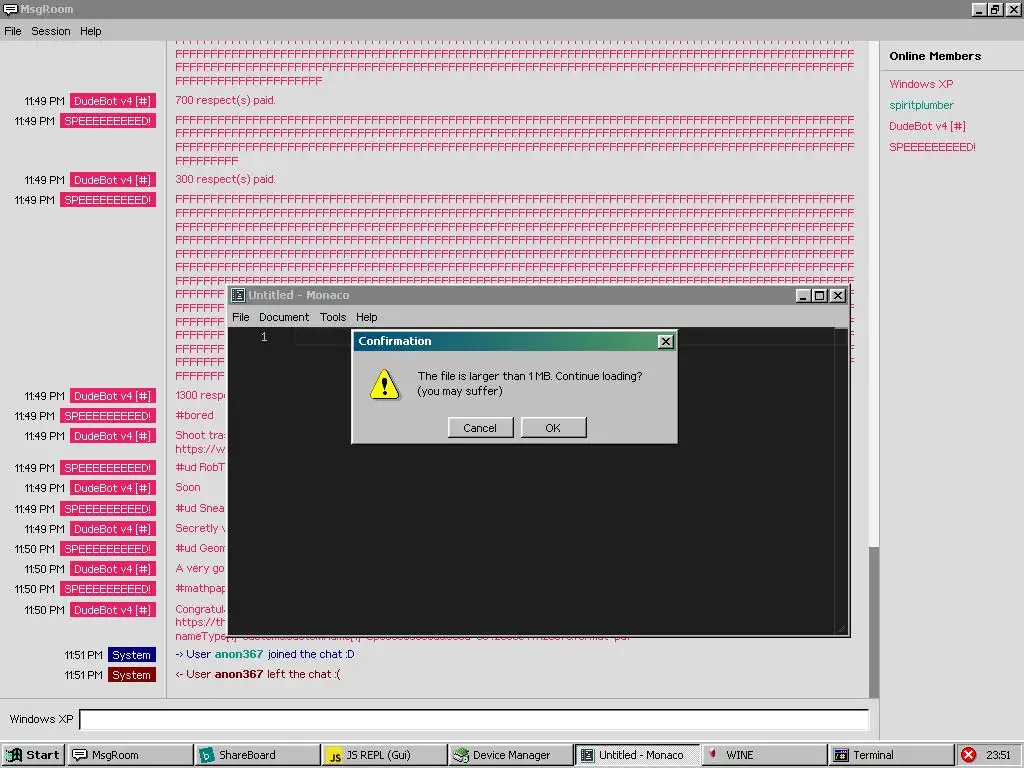Click the anon367 name in joined message
1024x768 pixels.
point(238,654)
